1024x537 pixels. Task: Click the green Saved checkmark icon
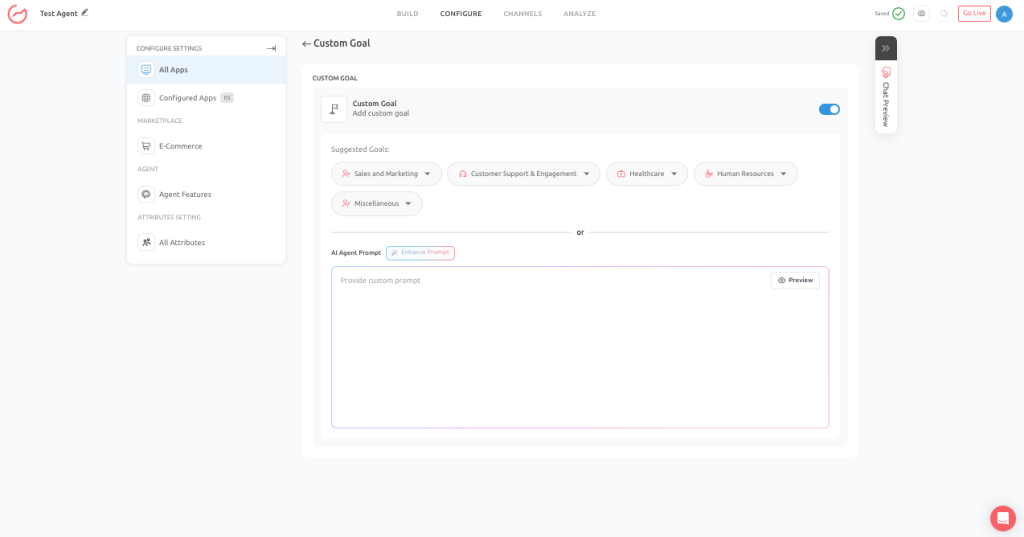(899, 13)
